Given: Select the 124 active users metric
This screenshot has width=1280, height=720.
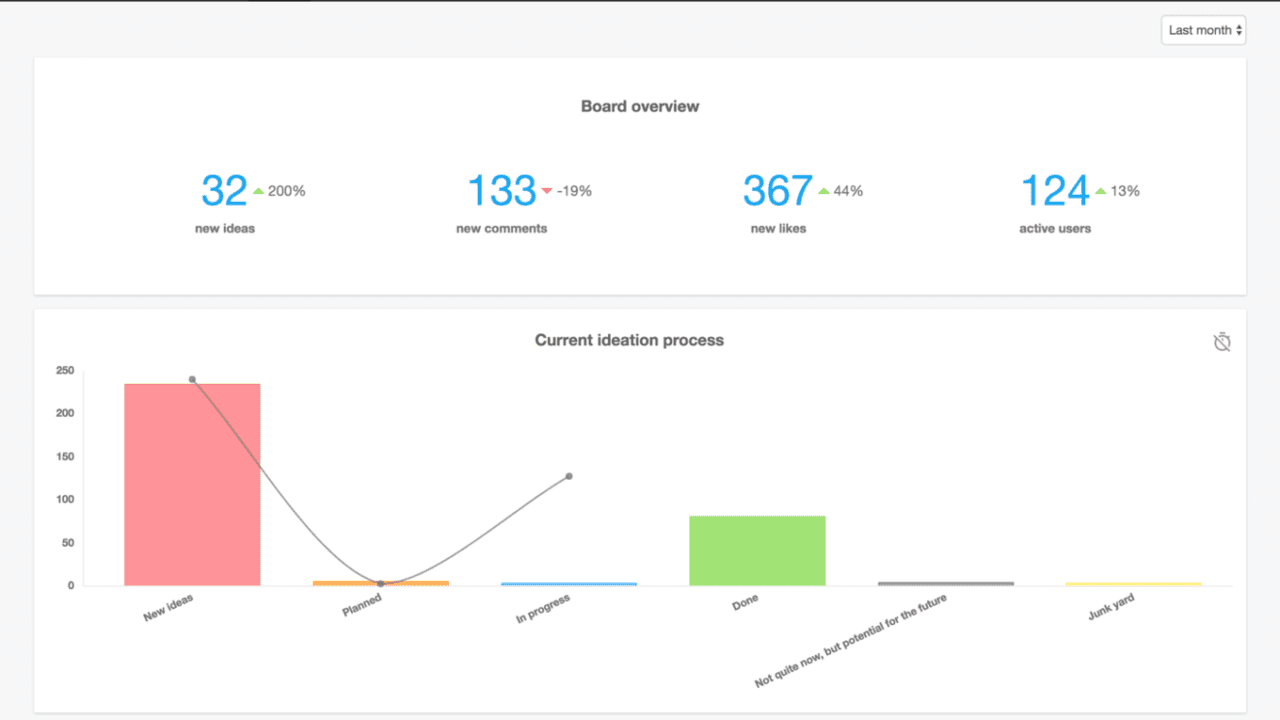Looking at the screenshot, I should [1054, 190].
